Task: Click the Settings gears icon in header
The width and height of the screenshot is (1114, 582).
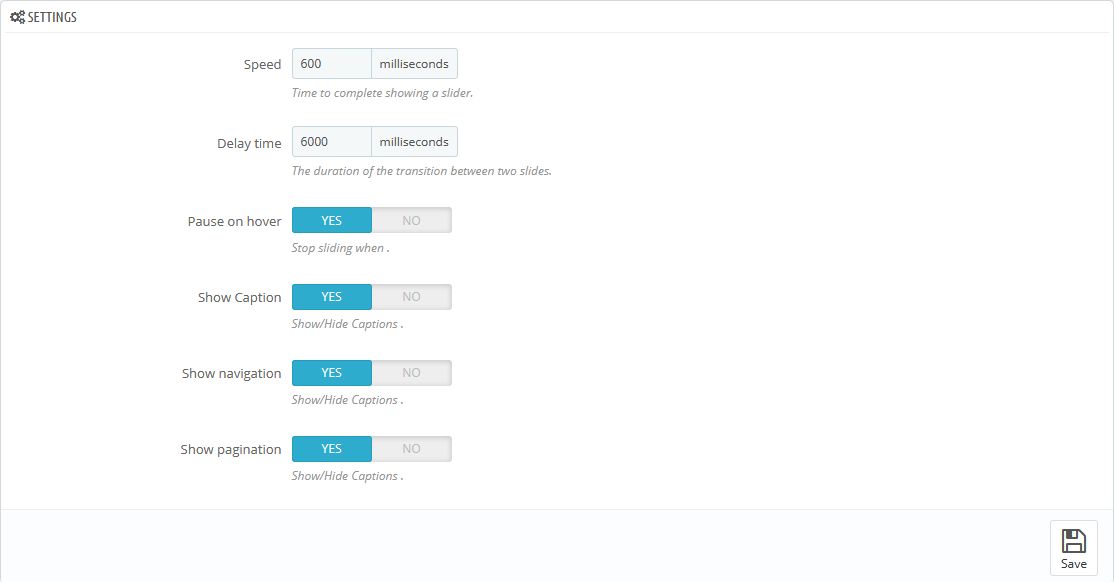Action: [x=17, y=17]
